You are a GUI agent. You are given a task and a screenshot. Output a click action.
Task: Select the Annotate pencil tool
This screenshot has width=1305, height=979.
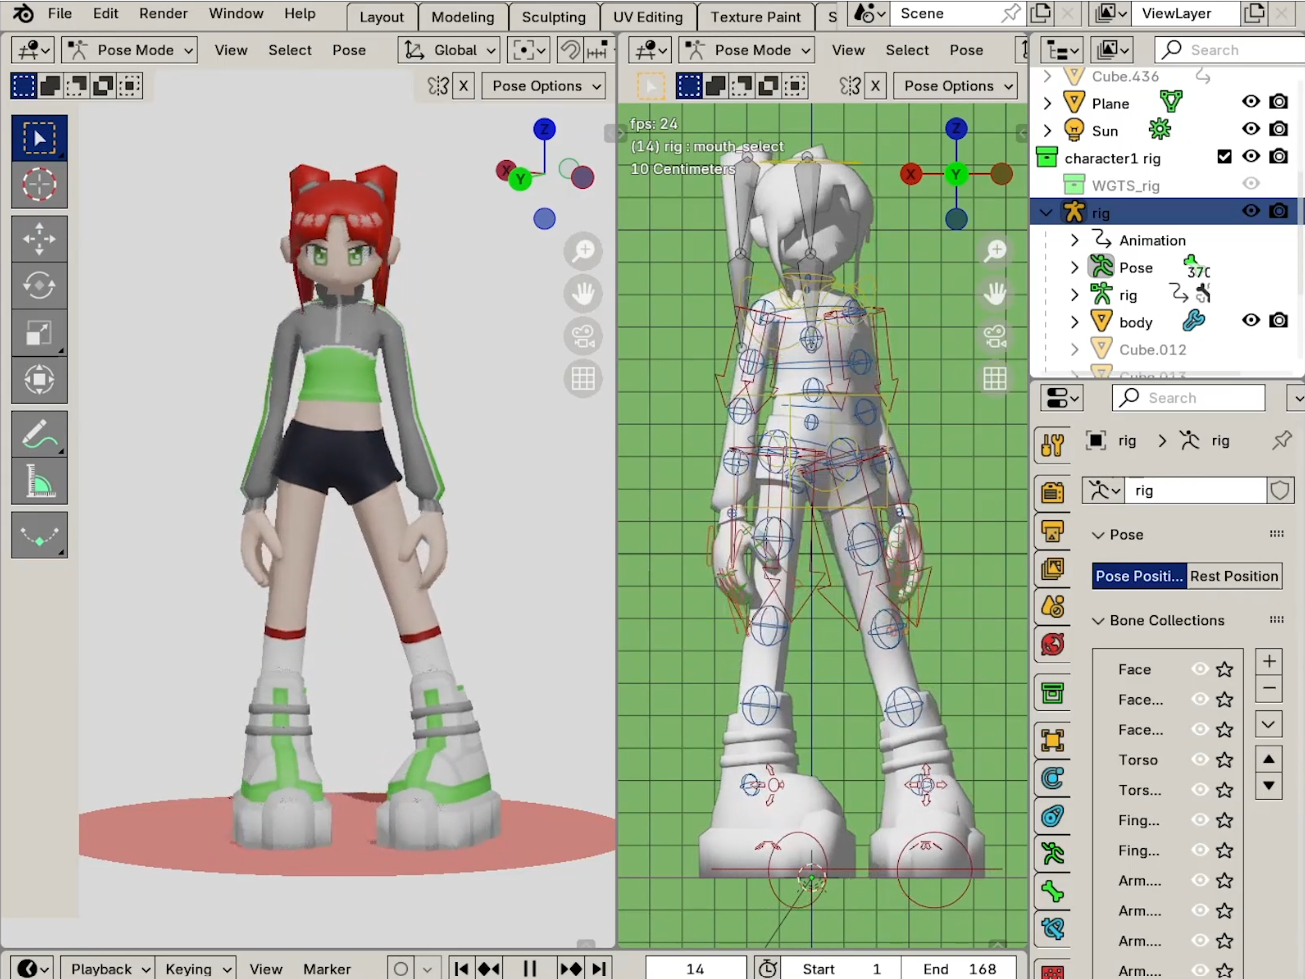(39, 435)
